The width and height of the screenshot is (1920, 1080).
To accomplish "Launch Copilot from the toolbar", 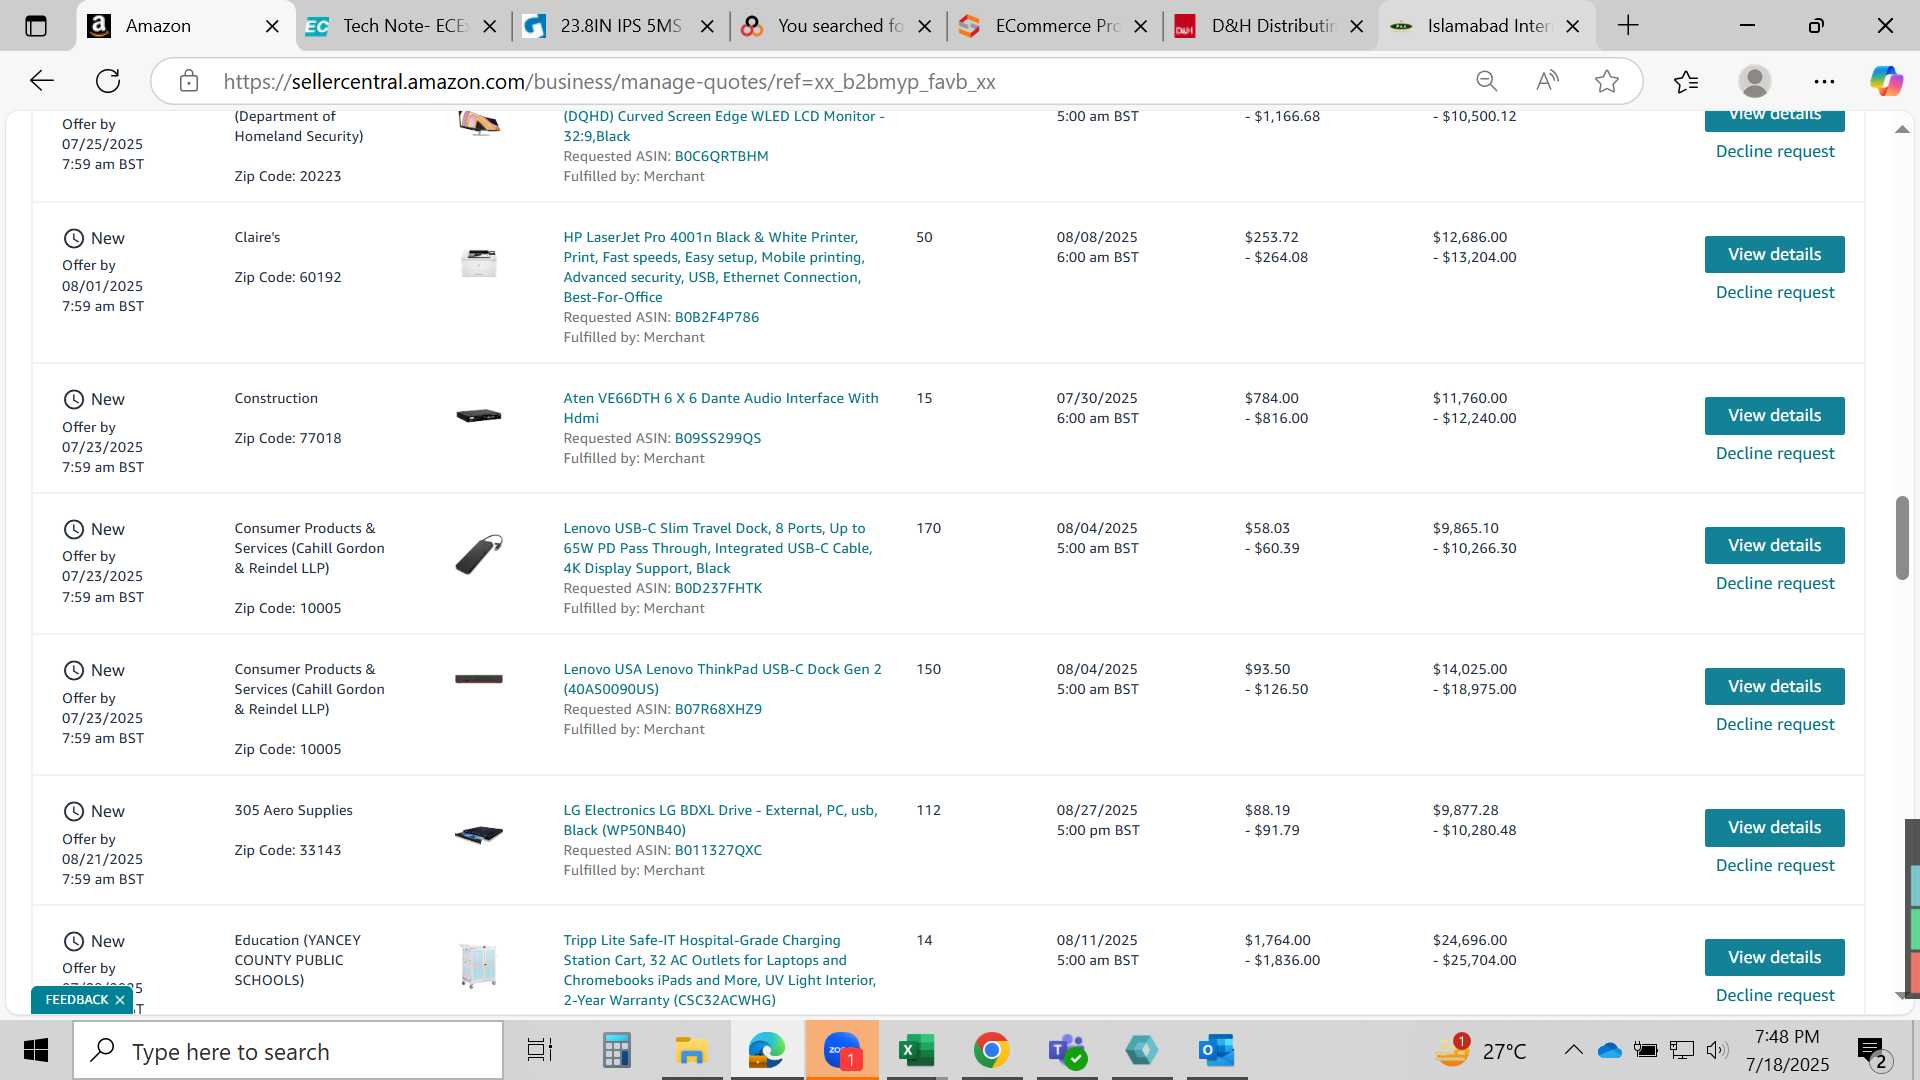I will pyautogui.click(x=1887, y=81).
